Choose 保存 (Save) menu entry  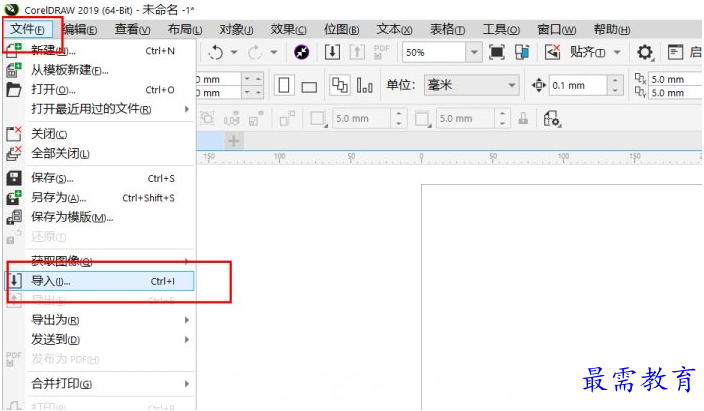[x=100, y=178]
